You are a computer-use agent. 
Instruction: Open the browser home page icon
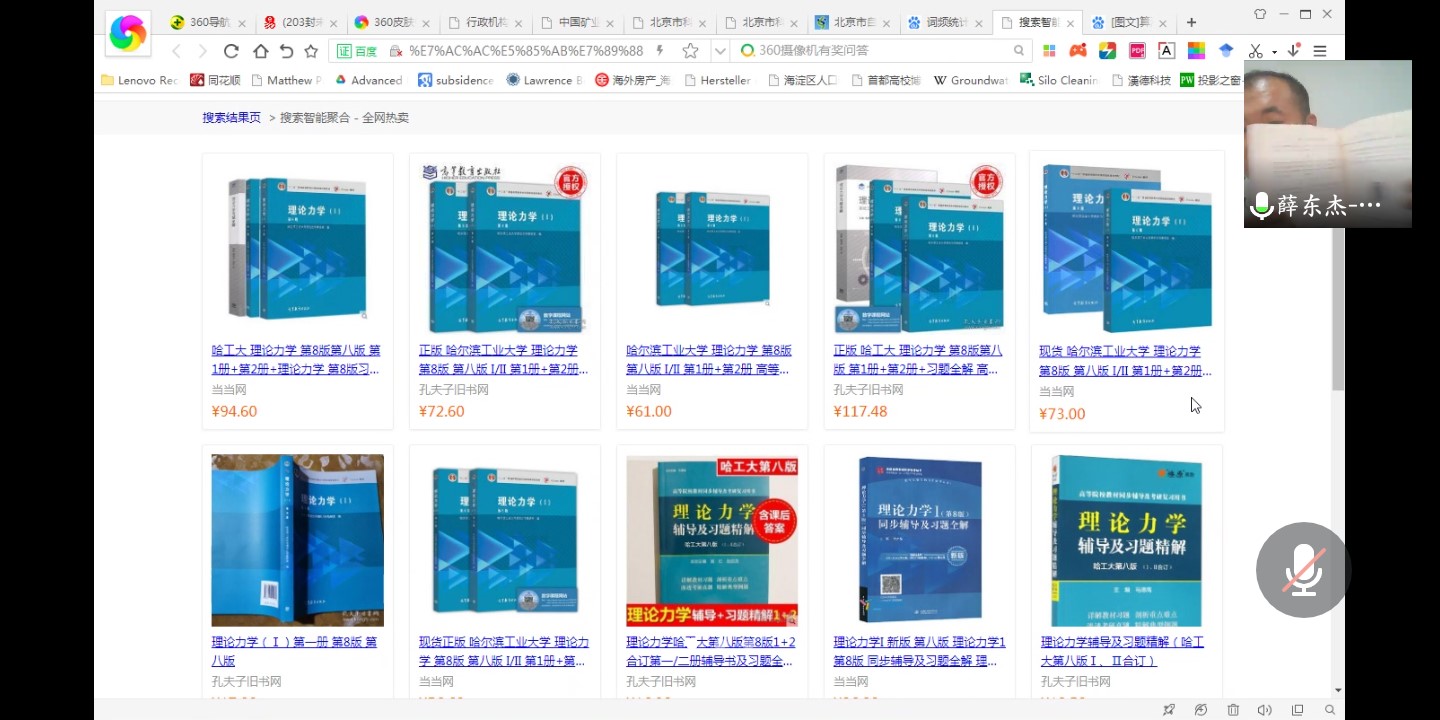260,51
